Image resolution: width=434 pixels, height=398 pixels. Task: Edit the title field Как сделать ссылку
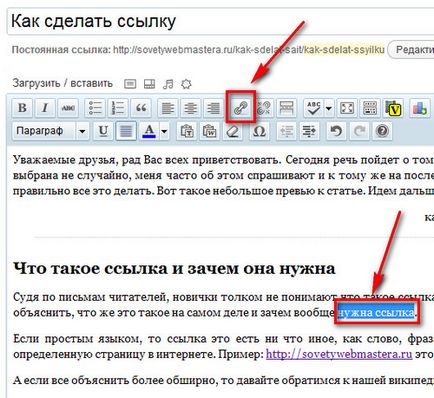coord(220,22)
